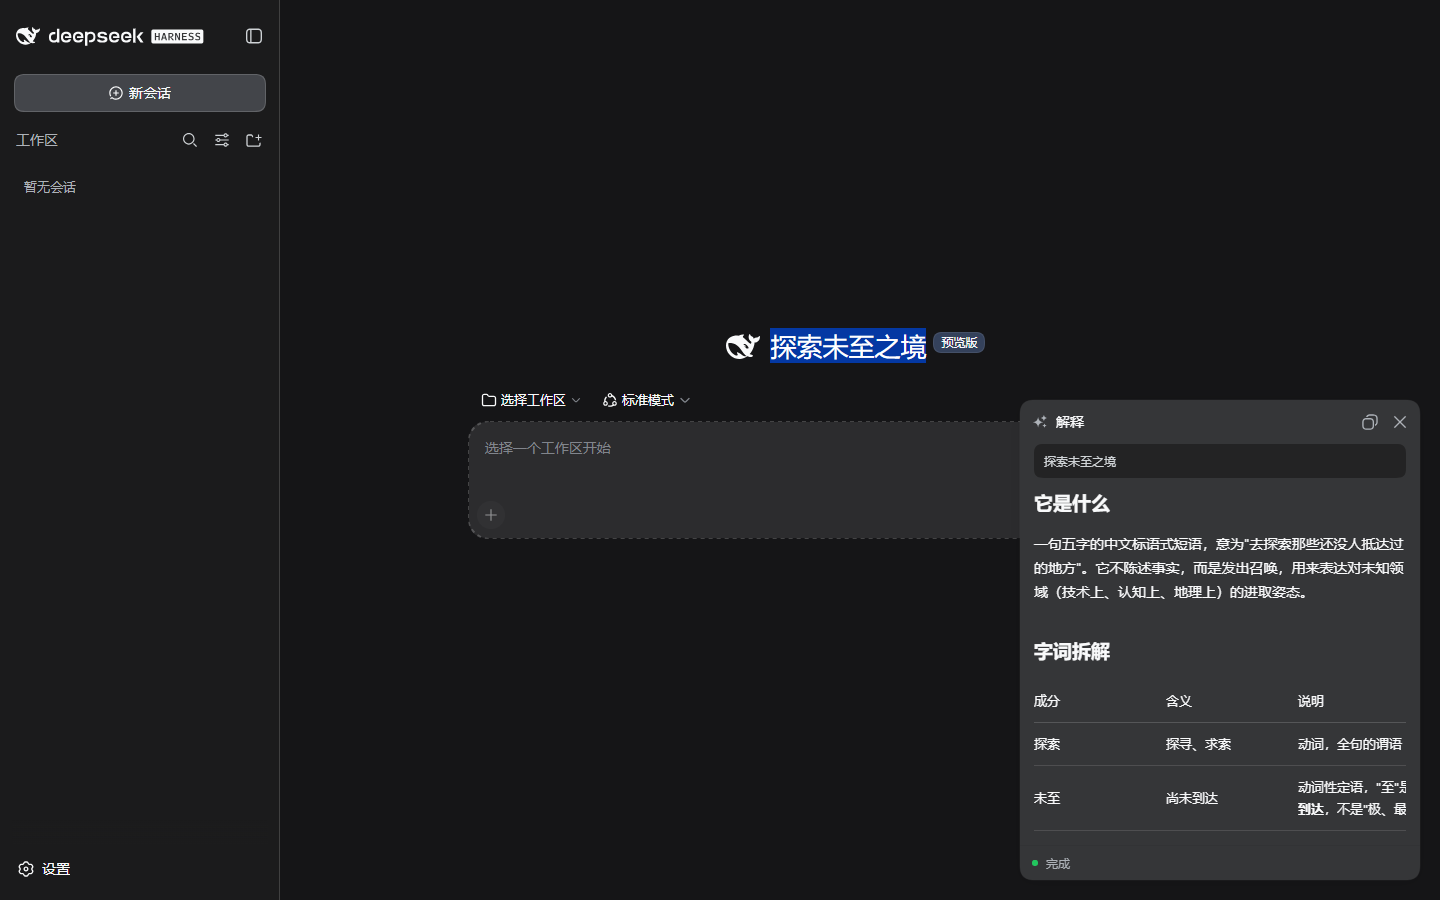Image resolution: width=1440 pixels, height=900 pixels.
Task: Click the 工作区 section label
Action: (x=37, y=140)
